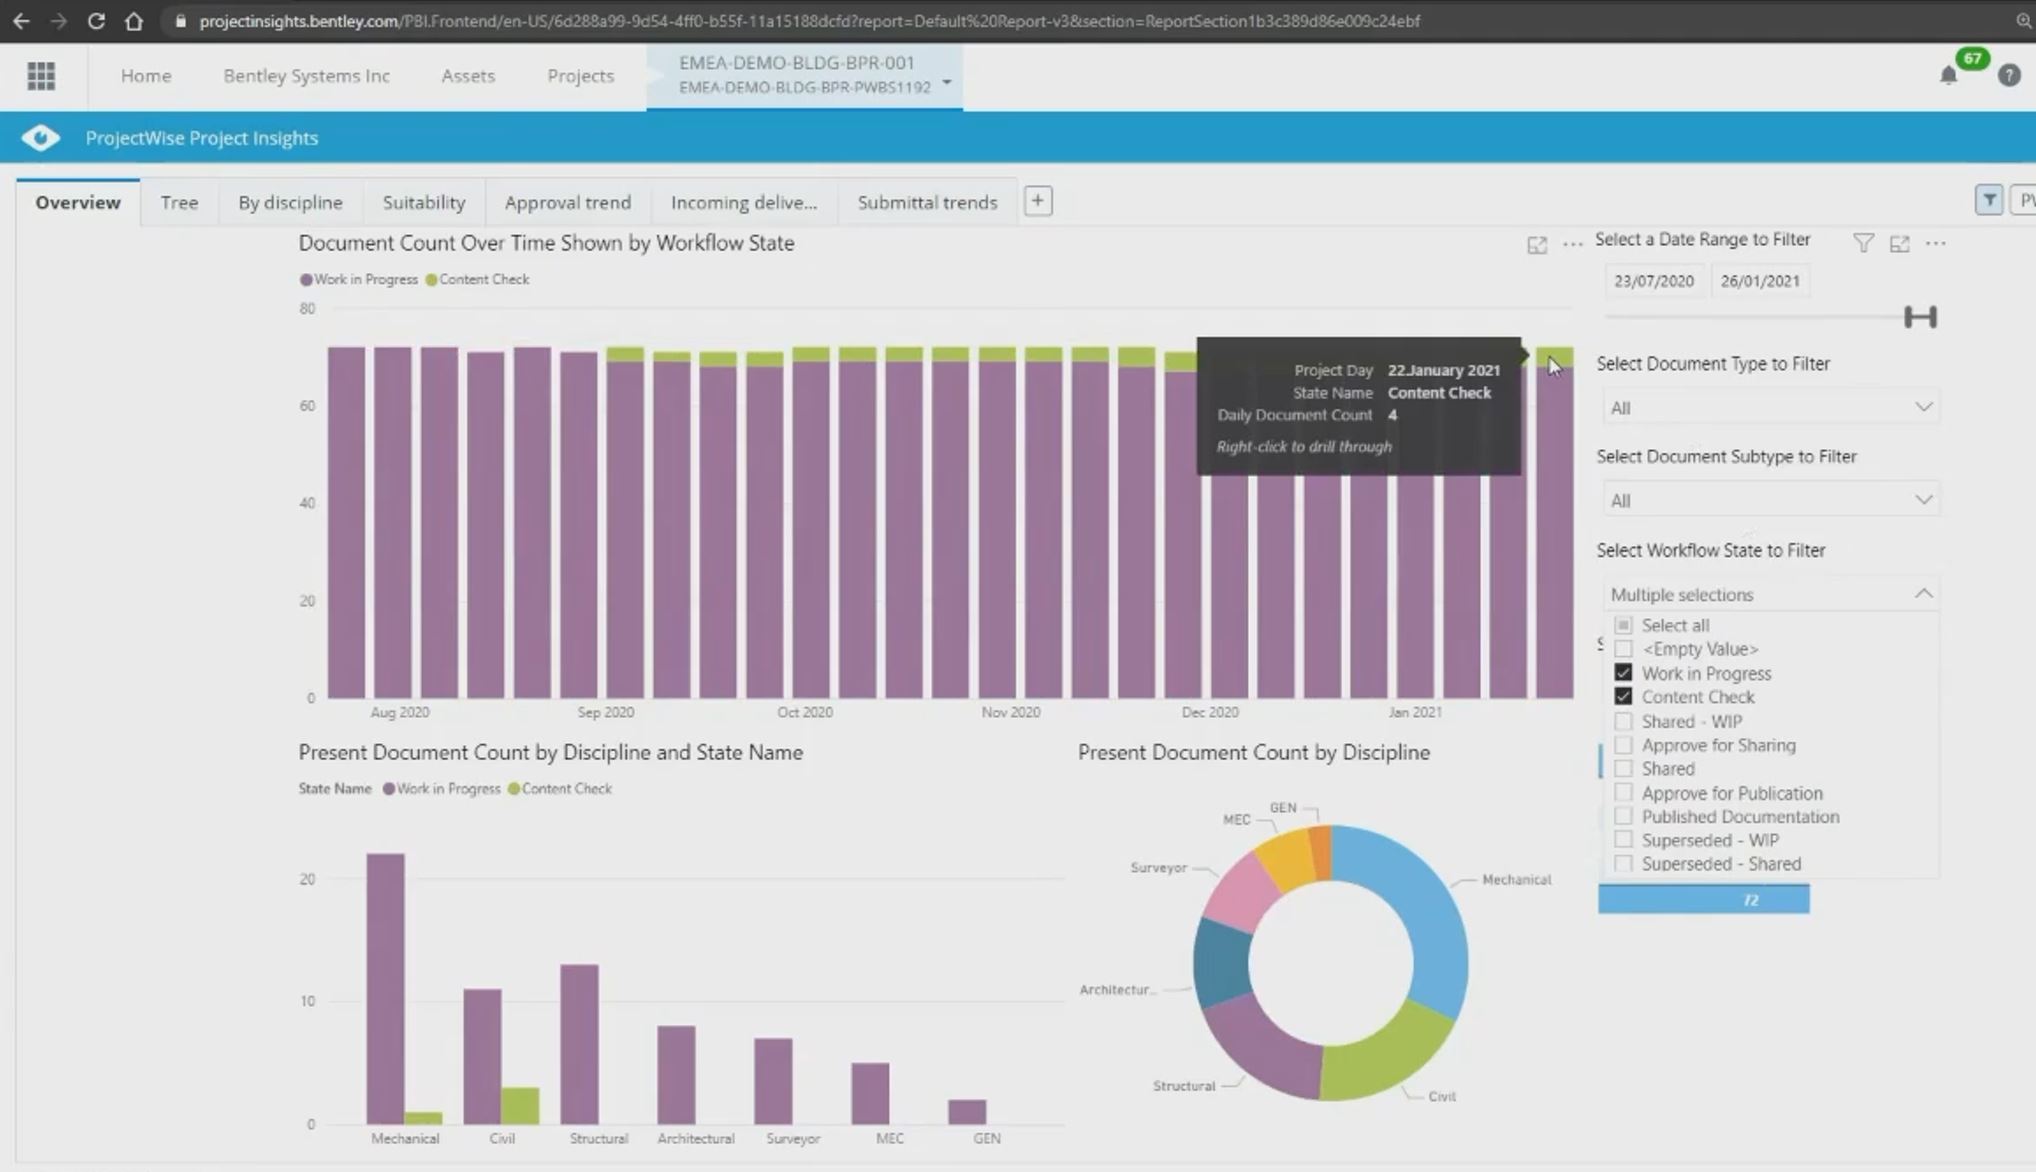Open the help question mark icon
2036x1172 pixels.
point(2008,76)
